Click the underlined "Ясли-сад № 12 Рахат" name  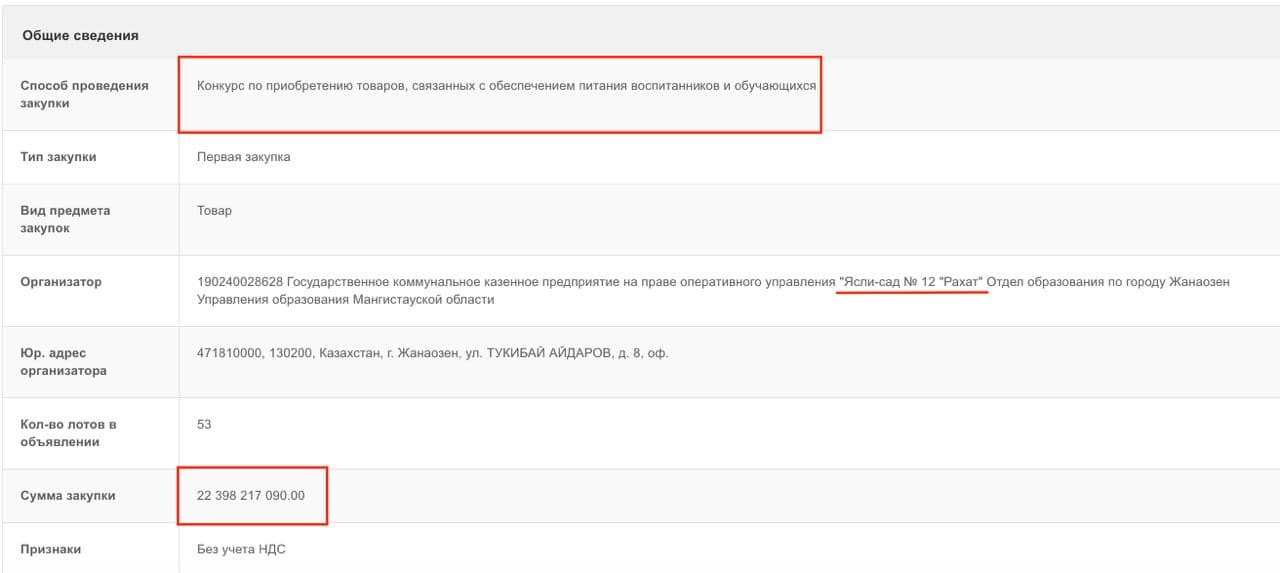[912, 282]
